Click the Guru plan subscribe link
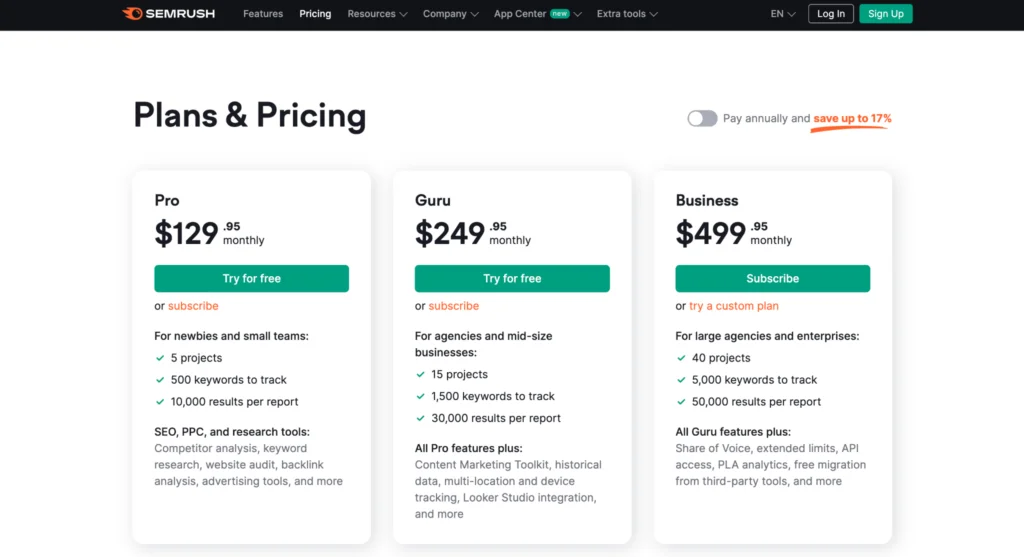 tap(454, 306)
